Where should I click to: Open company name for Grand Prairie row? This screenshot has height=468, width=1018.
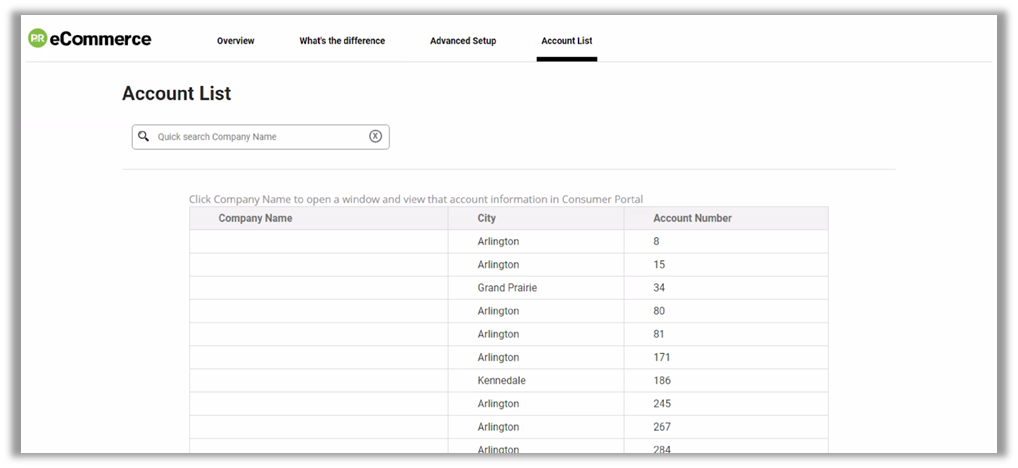click(318, 288)
